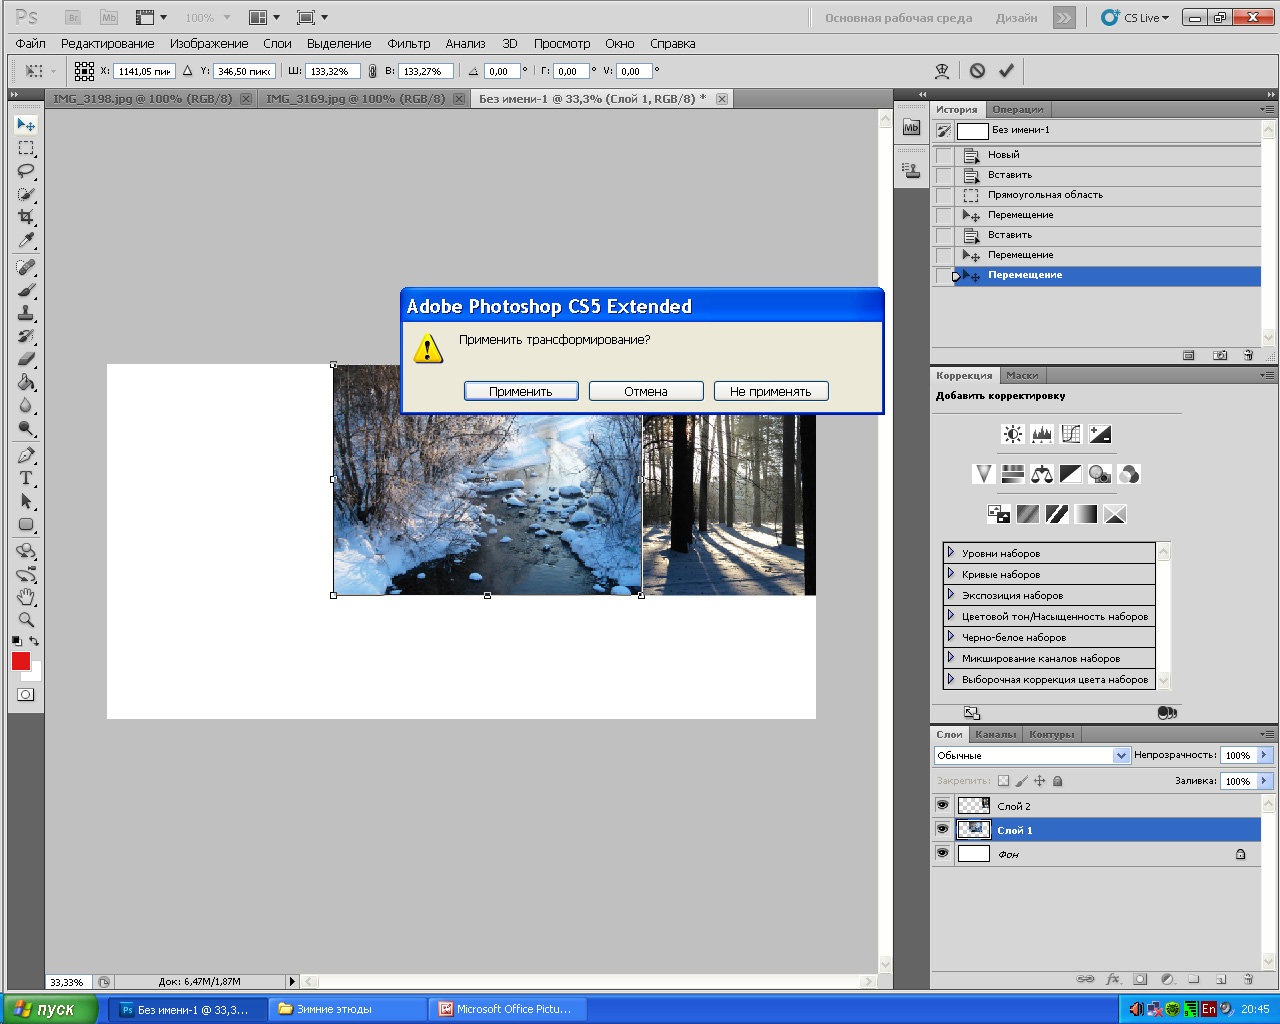This screenshot has width=1280, height=1024.
Task: Hide layer Слой 2 with eye icon
Action: [x=942, y=805]
